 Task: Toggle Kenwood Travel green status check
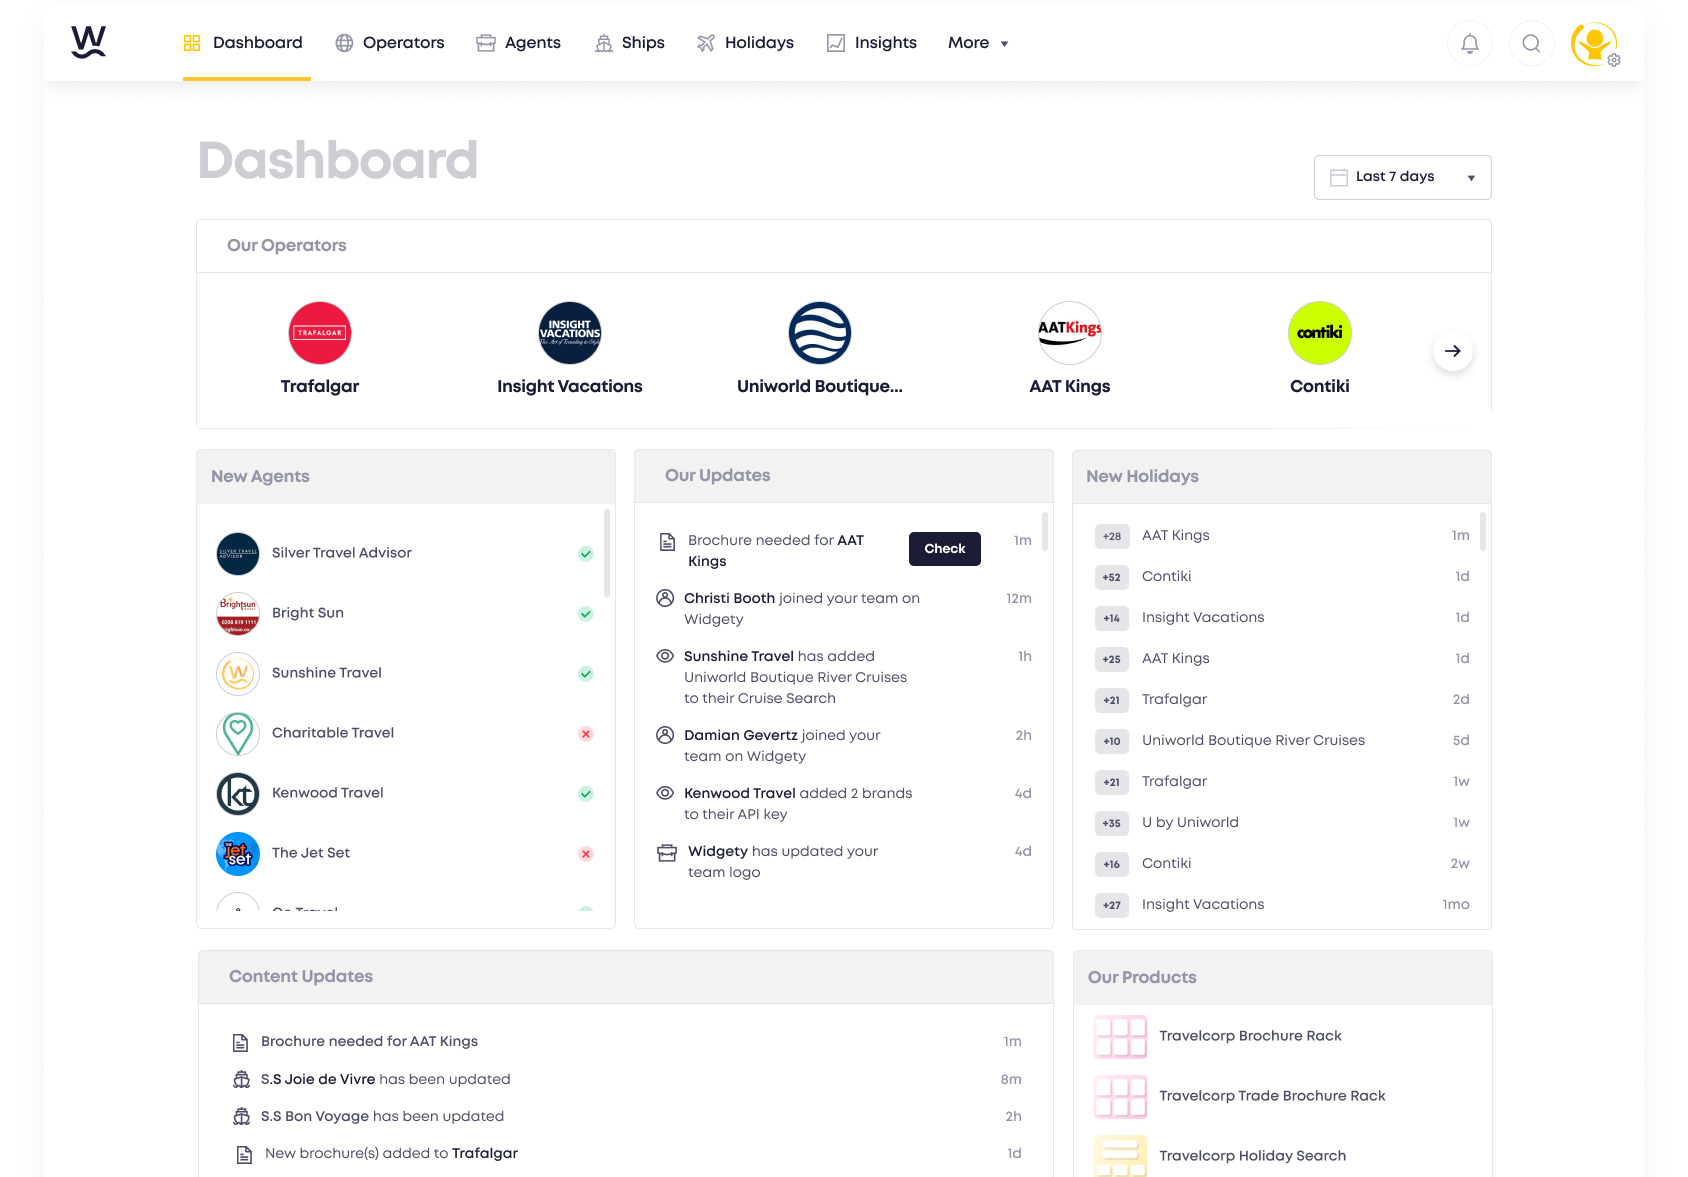(x=586, y=794)
